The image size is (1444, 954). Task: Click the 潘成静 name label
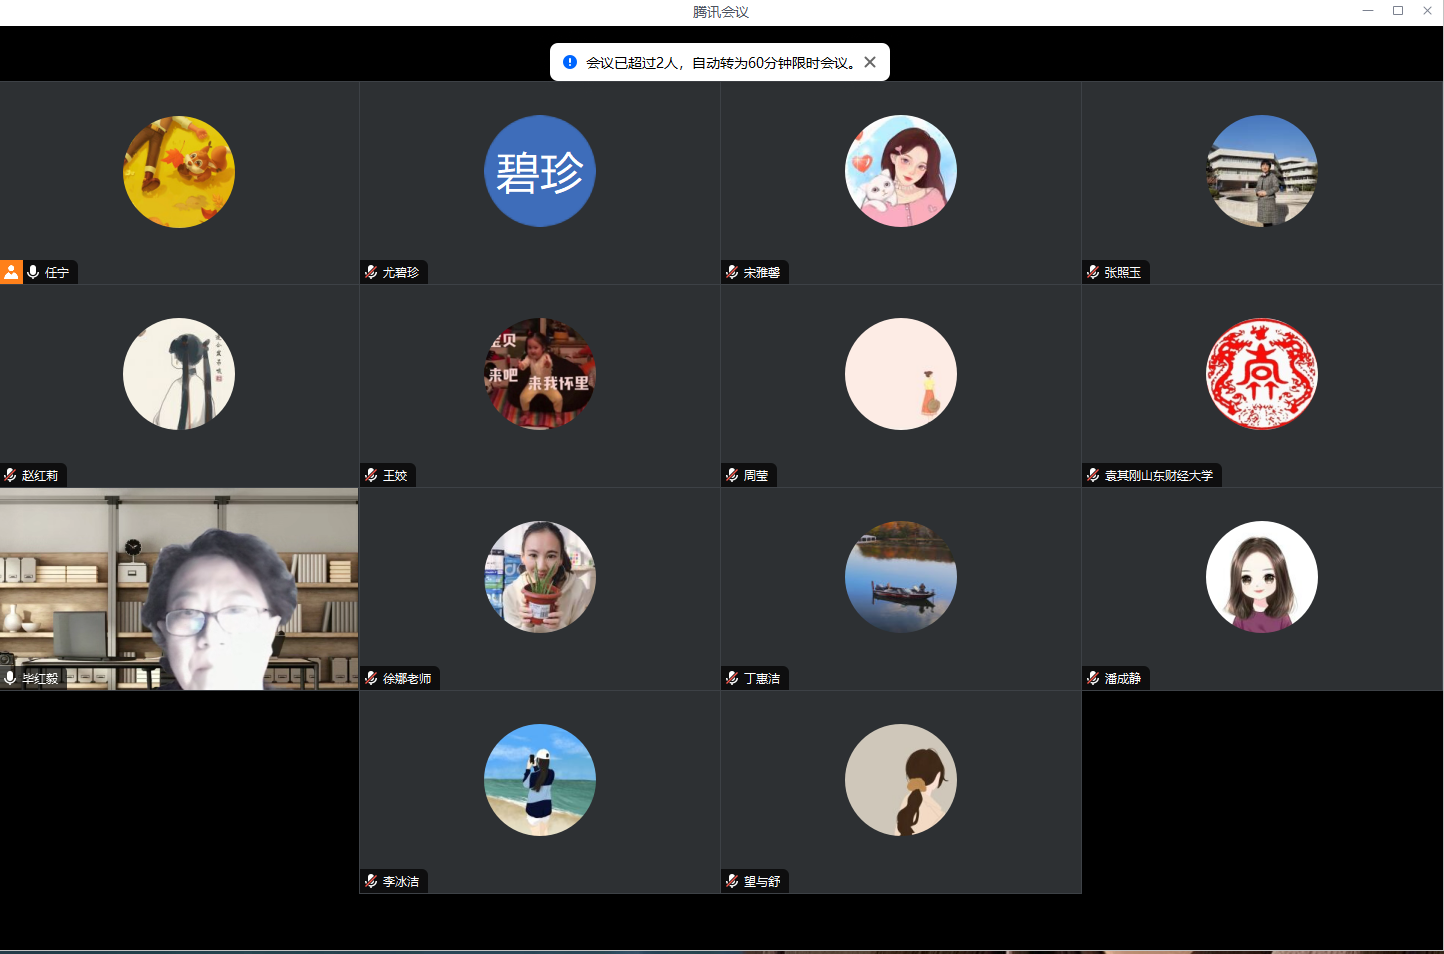[1122, 678]
